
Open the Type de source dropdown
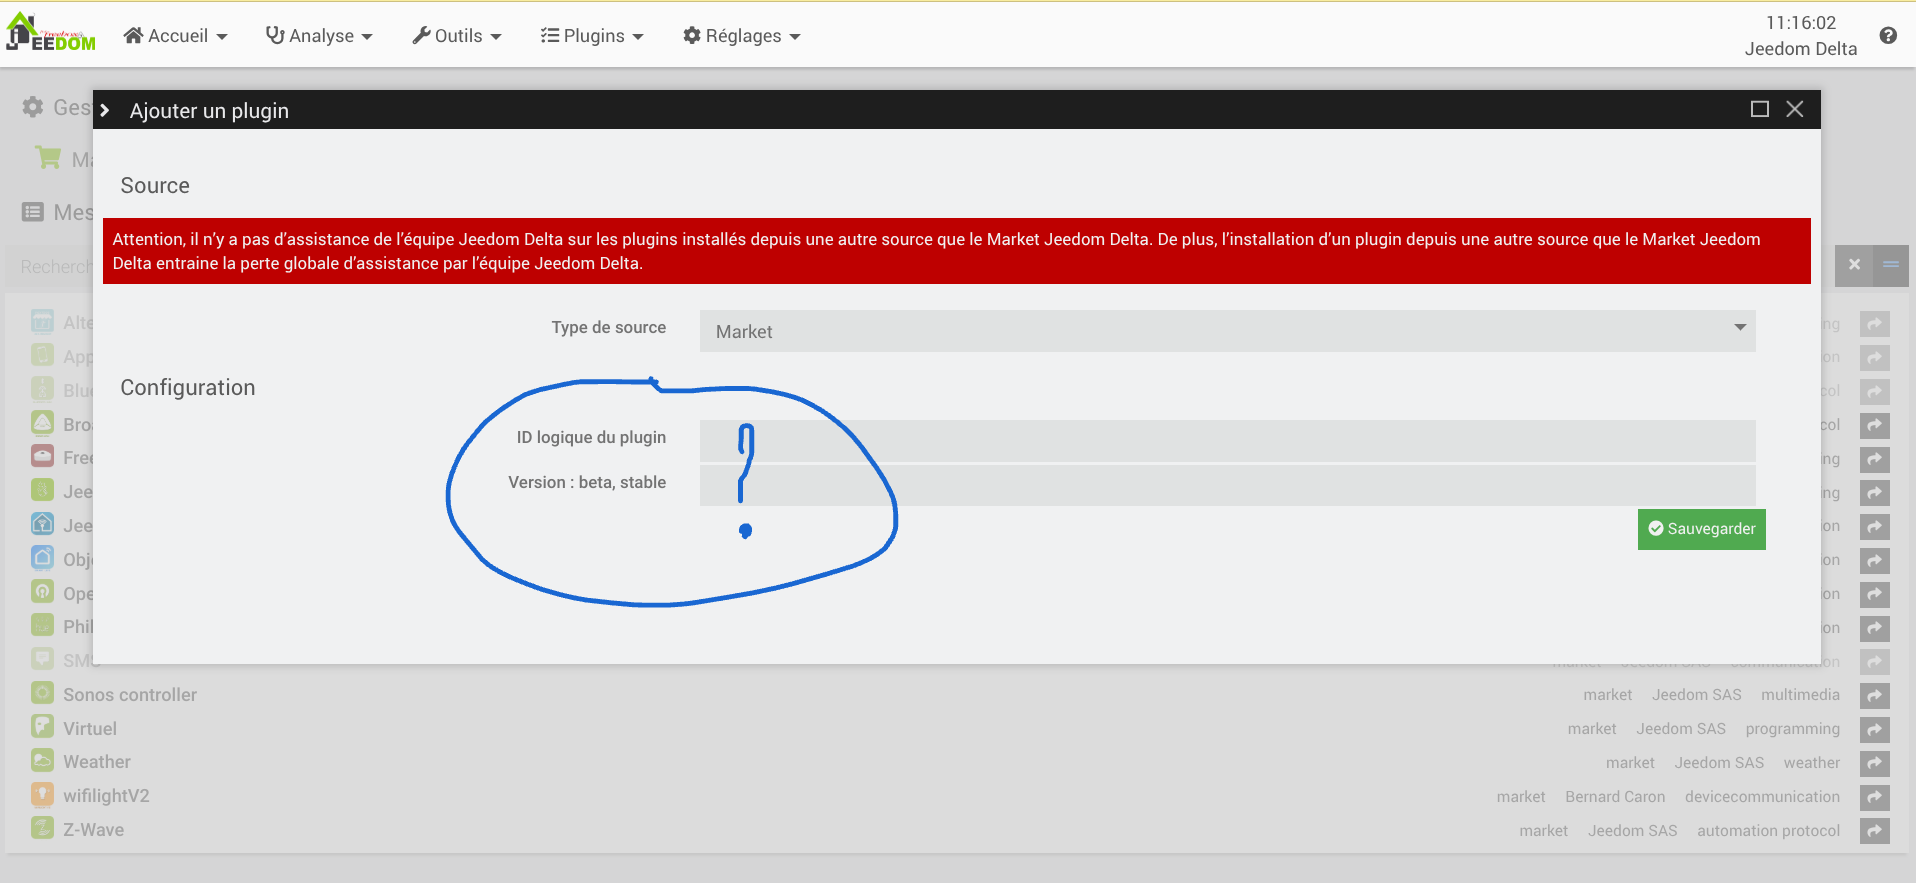point(1227,331)
